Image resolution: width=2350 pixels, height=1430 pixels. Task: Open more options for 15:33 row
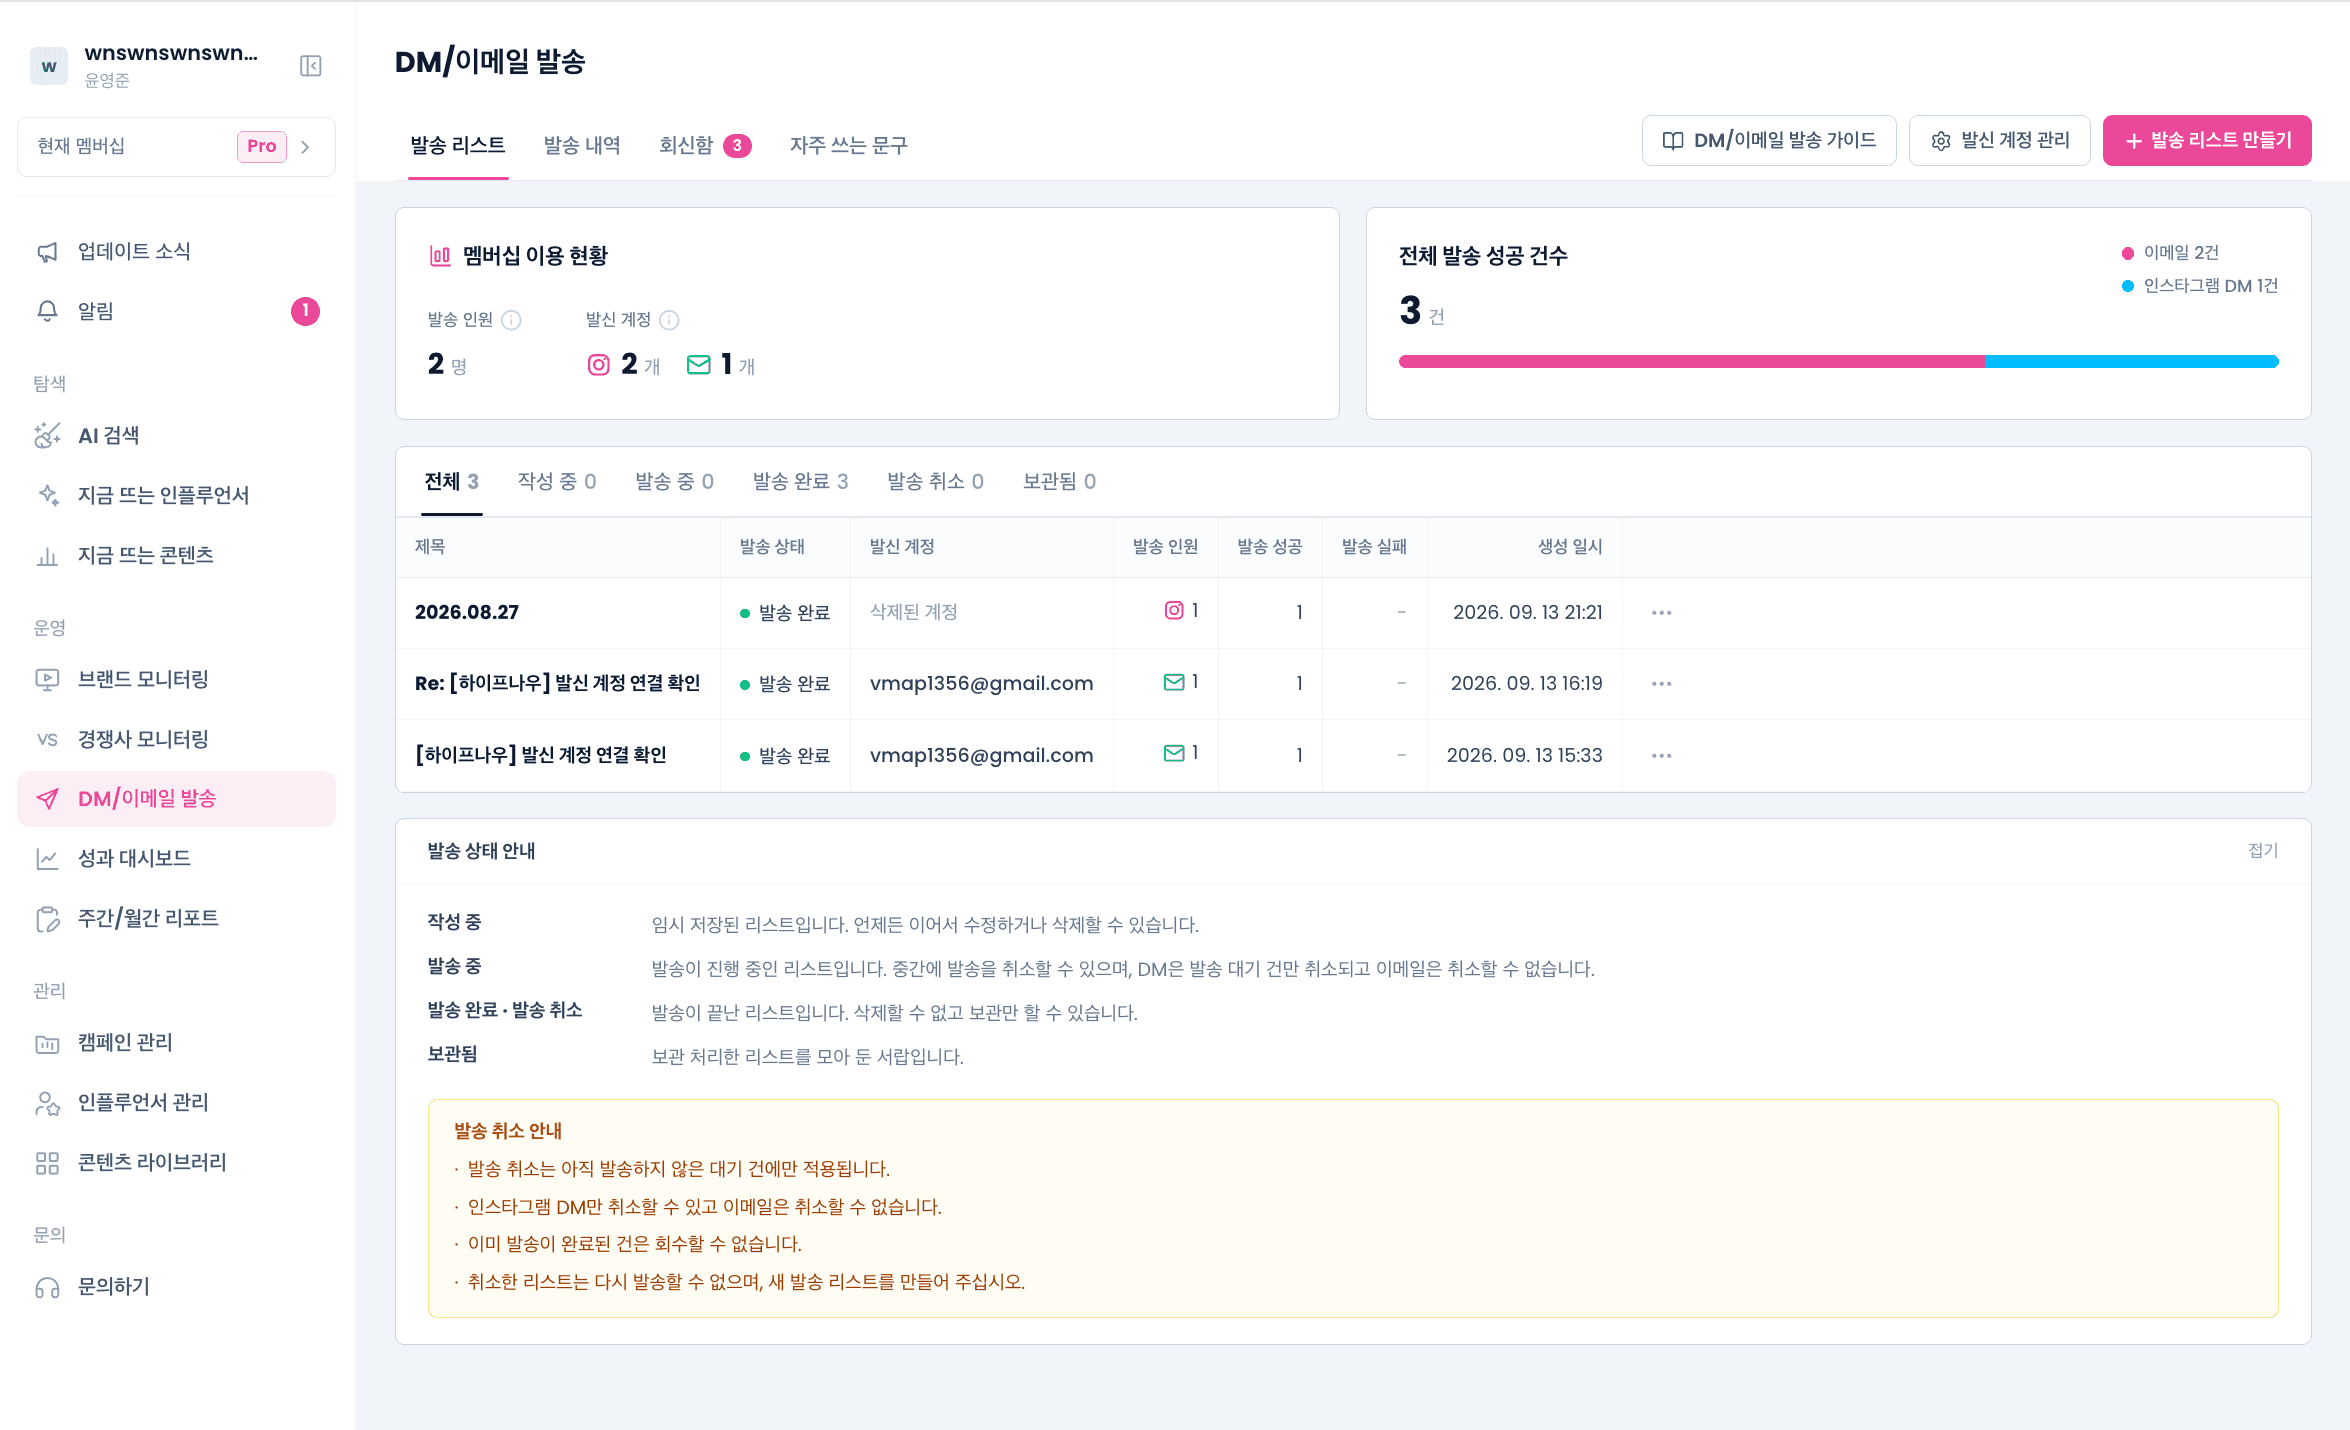[1661, 755]
